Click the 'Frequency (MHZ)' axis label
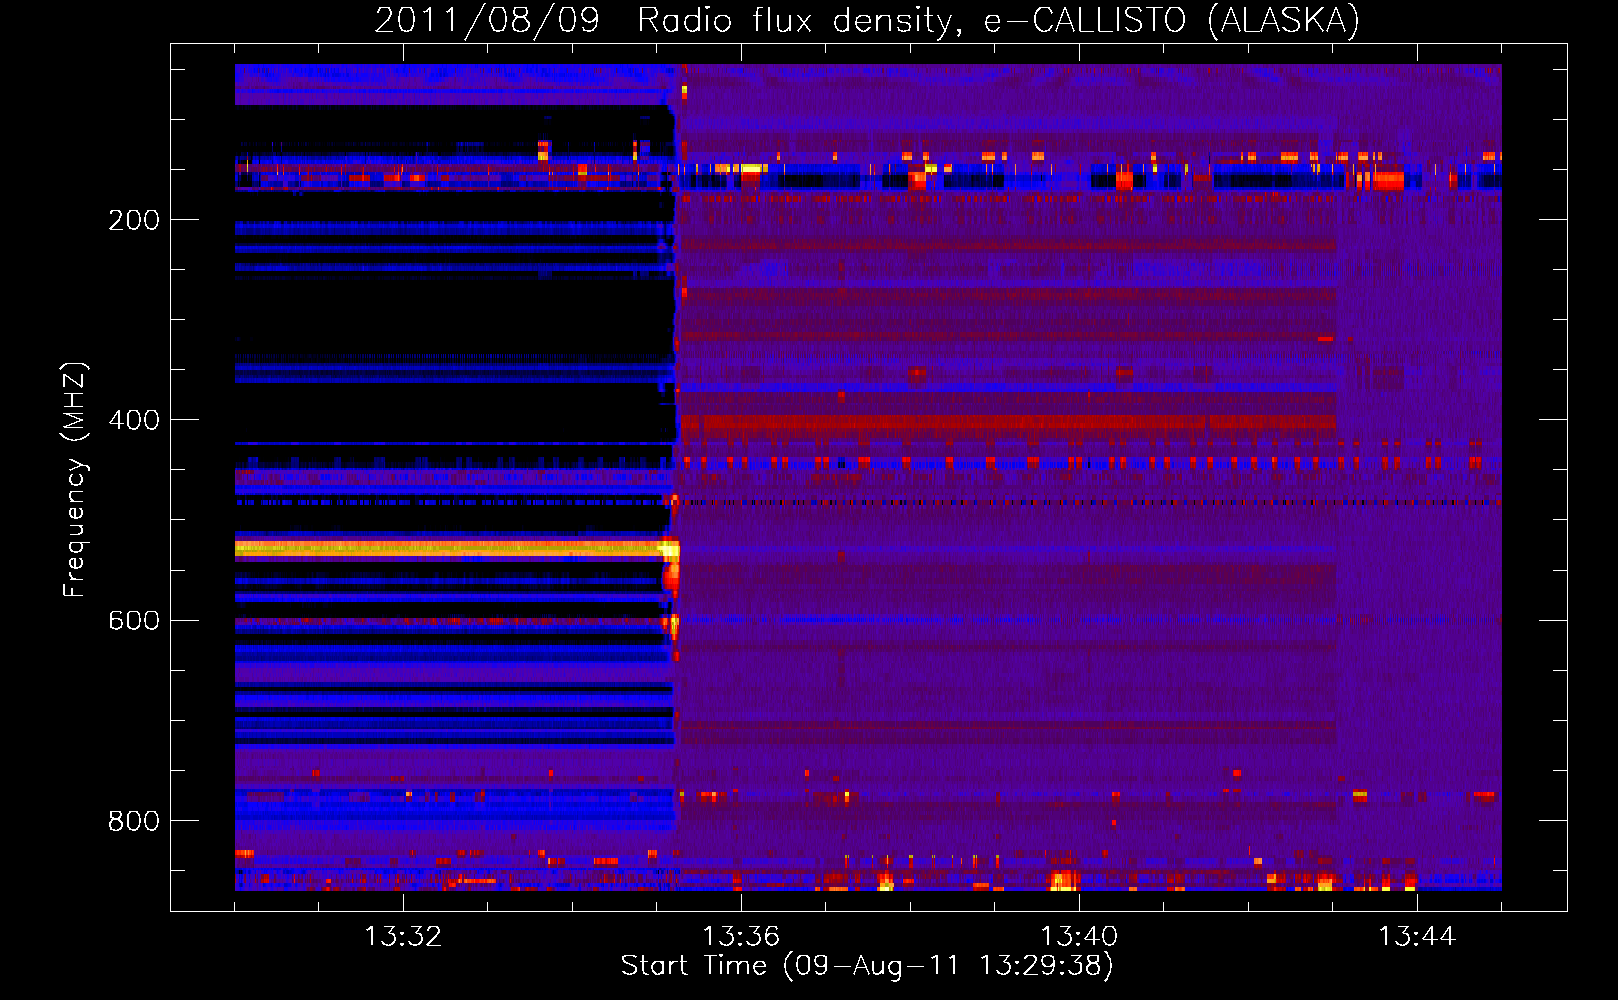This screenshot has width=1618, height=1000. [x=75, y=479]
